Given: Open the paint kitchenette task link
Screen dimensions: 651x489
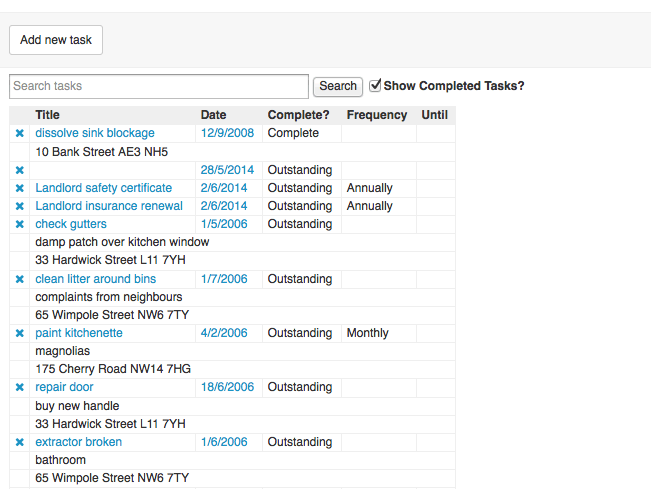Looking at the screenshot, I should 79,333.
